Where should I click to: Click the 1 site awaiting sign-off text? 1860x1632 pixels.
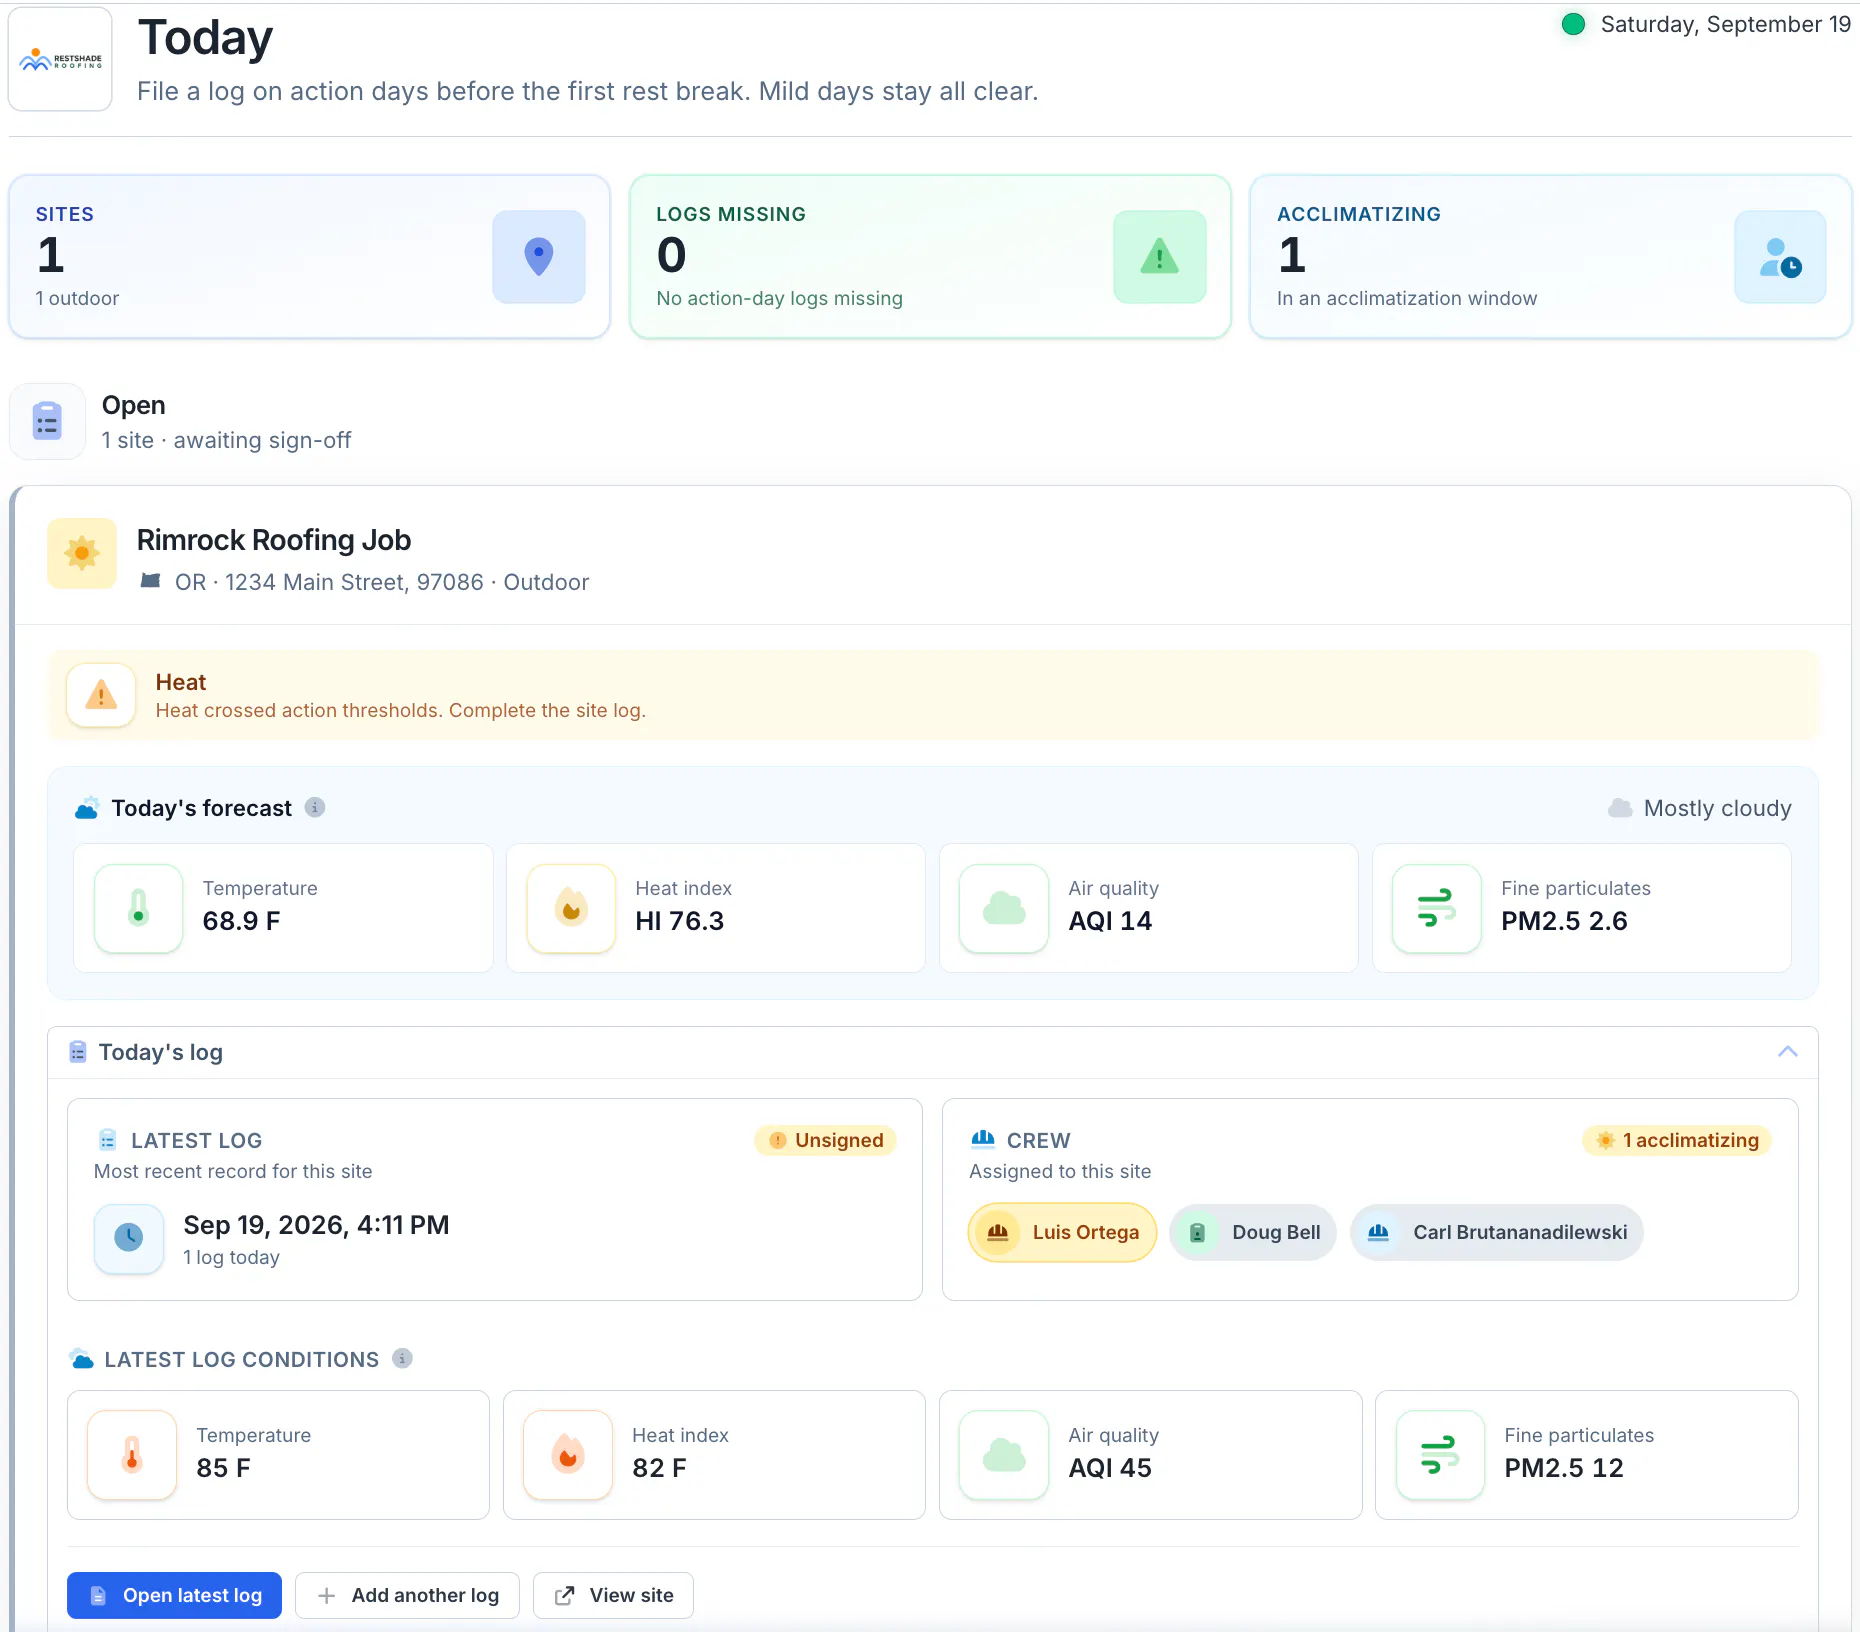pos(227,440)
